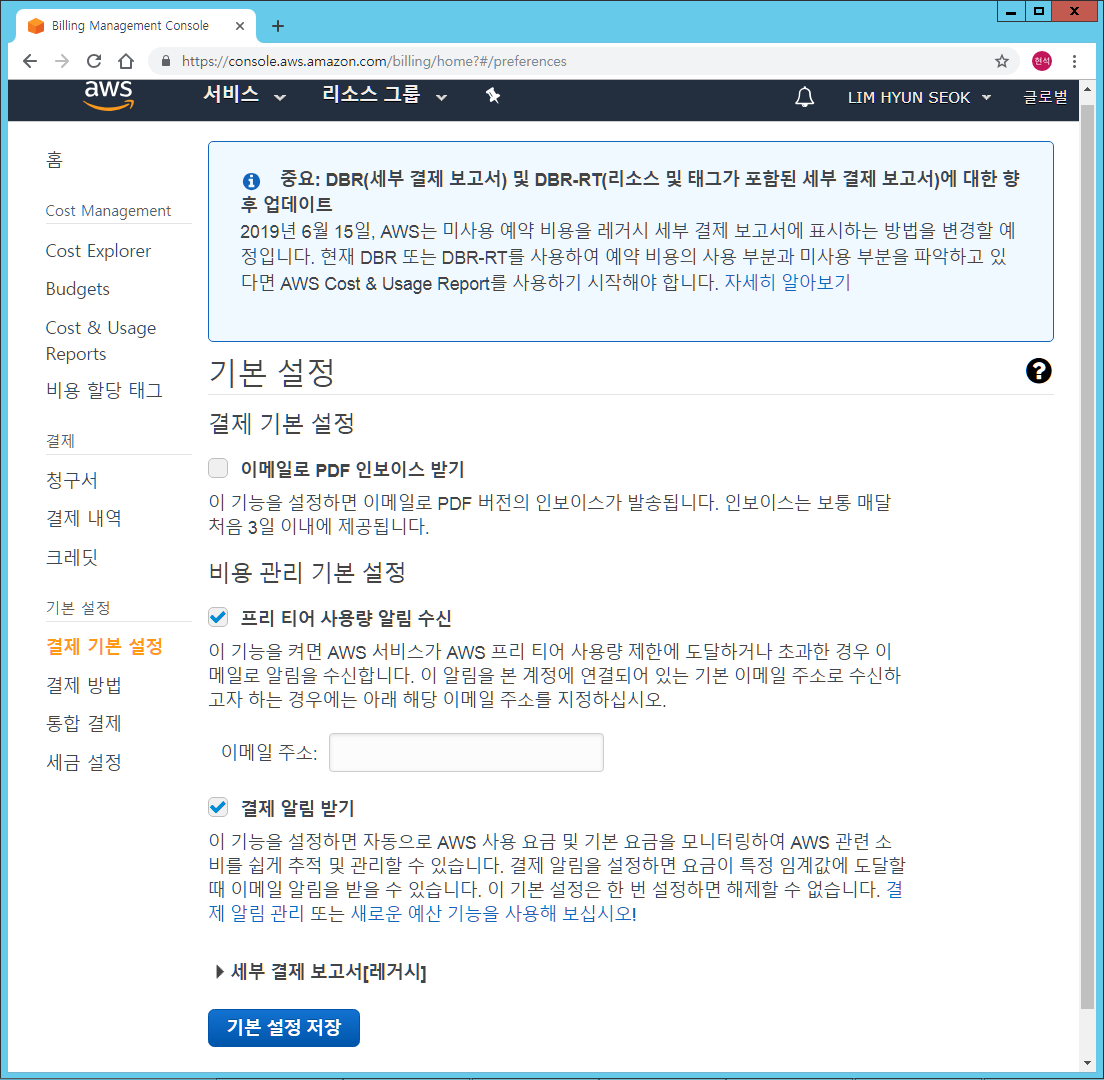Viewport: 1104px width, 1080px height.
Task: Click the AWS logo in the navigation bar
Action: tap(108, 96)
